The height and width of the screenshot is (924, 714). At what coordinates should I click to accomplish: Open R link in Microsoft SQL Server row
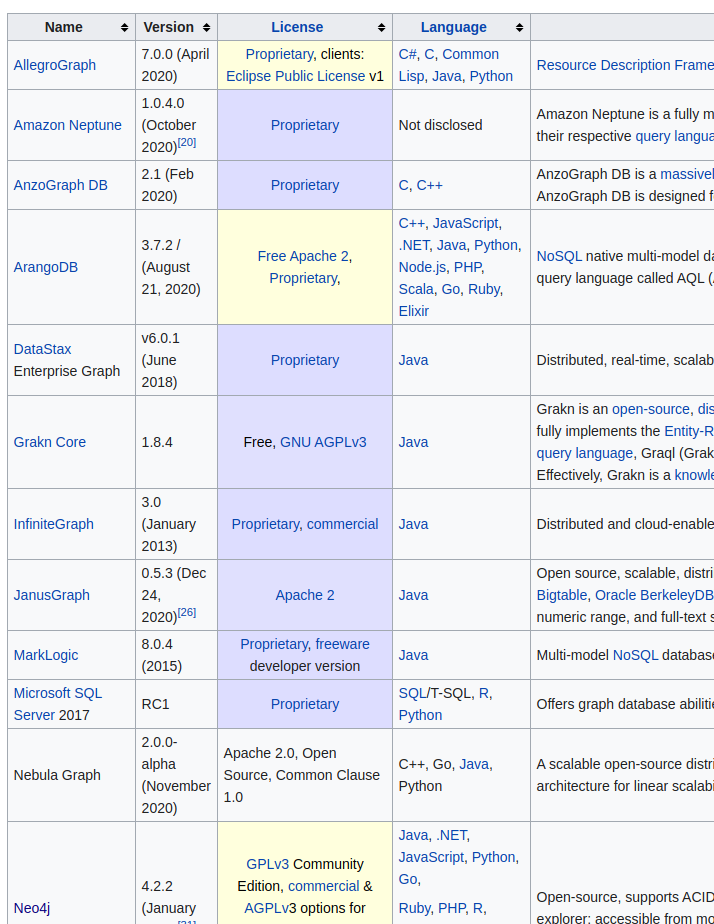coord(484,694)
